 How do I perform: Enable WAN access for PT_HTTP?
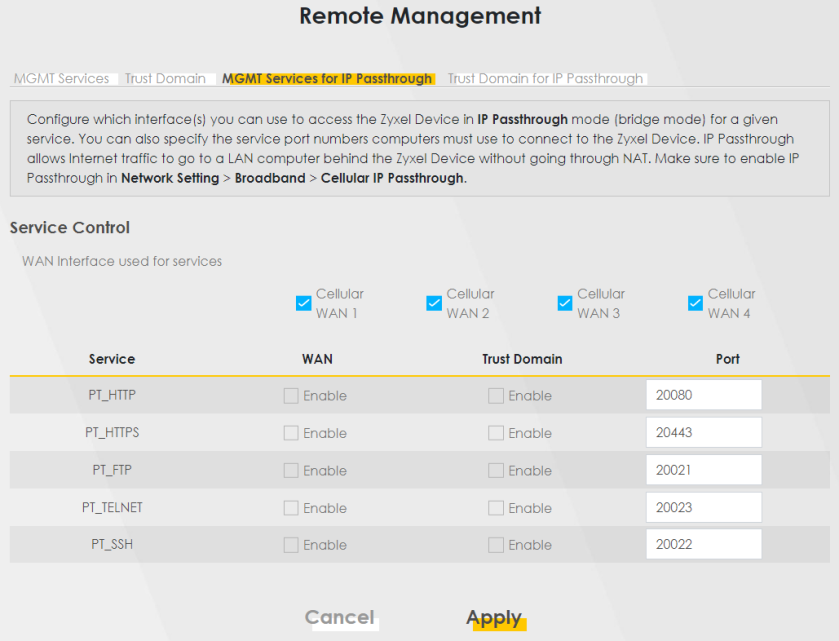pyautogui.click(x=291, y=396)
